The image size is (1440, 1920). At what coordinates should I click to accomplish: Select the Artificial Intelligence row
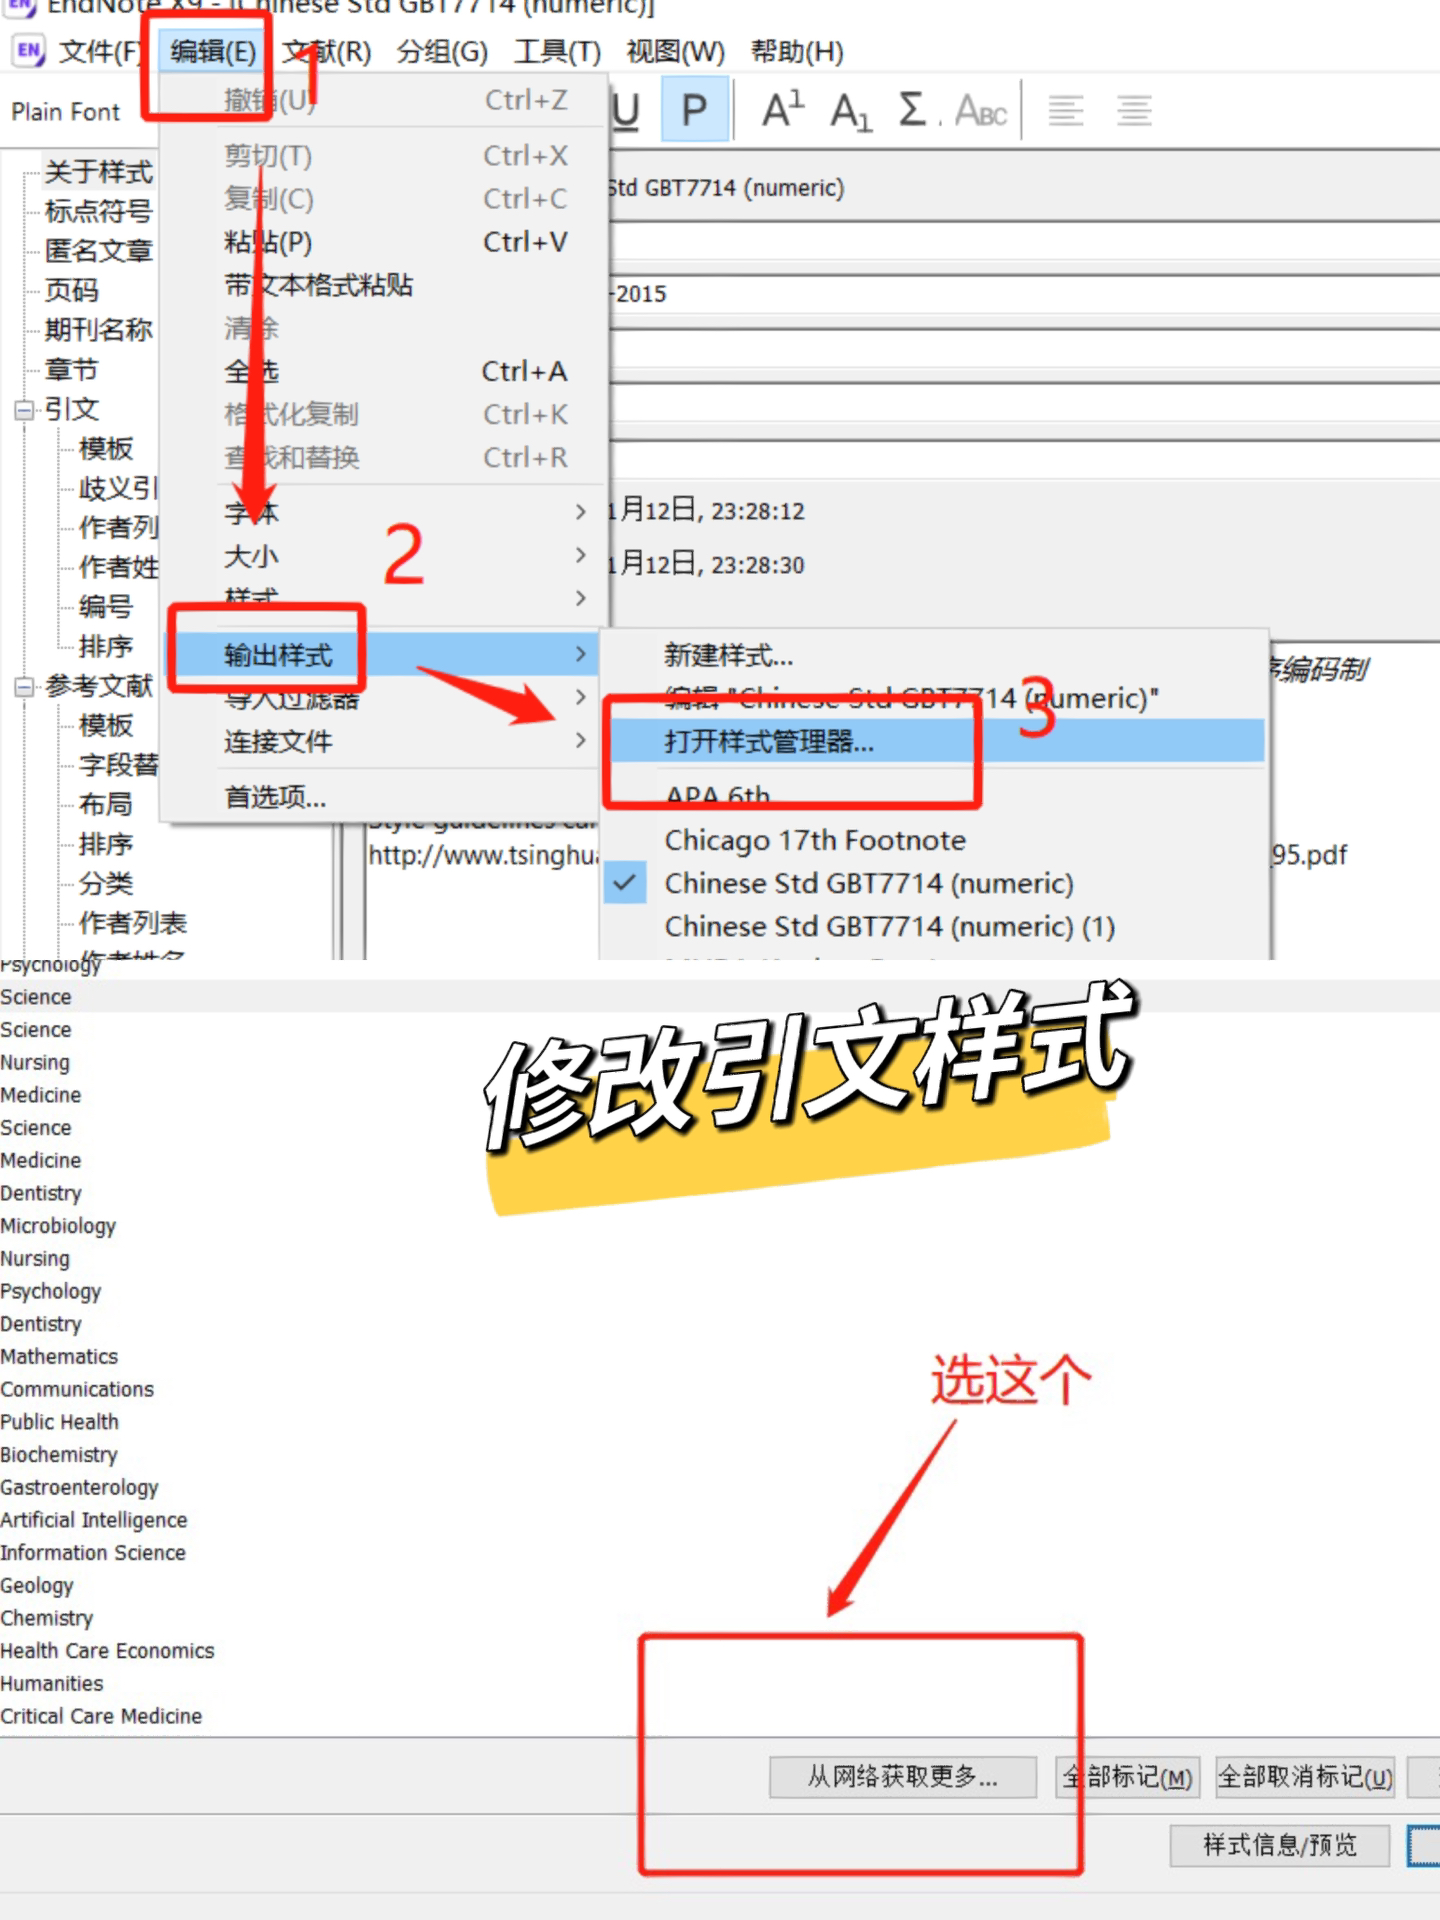point(94,1520)
